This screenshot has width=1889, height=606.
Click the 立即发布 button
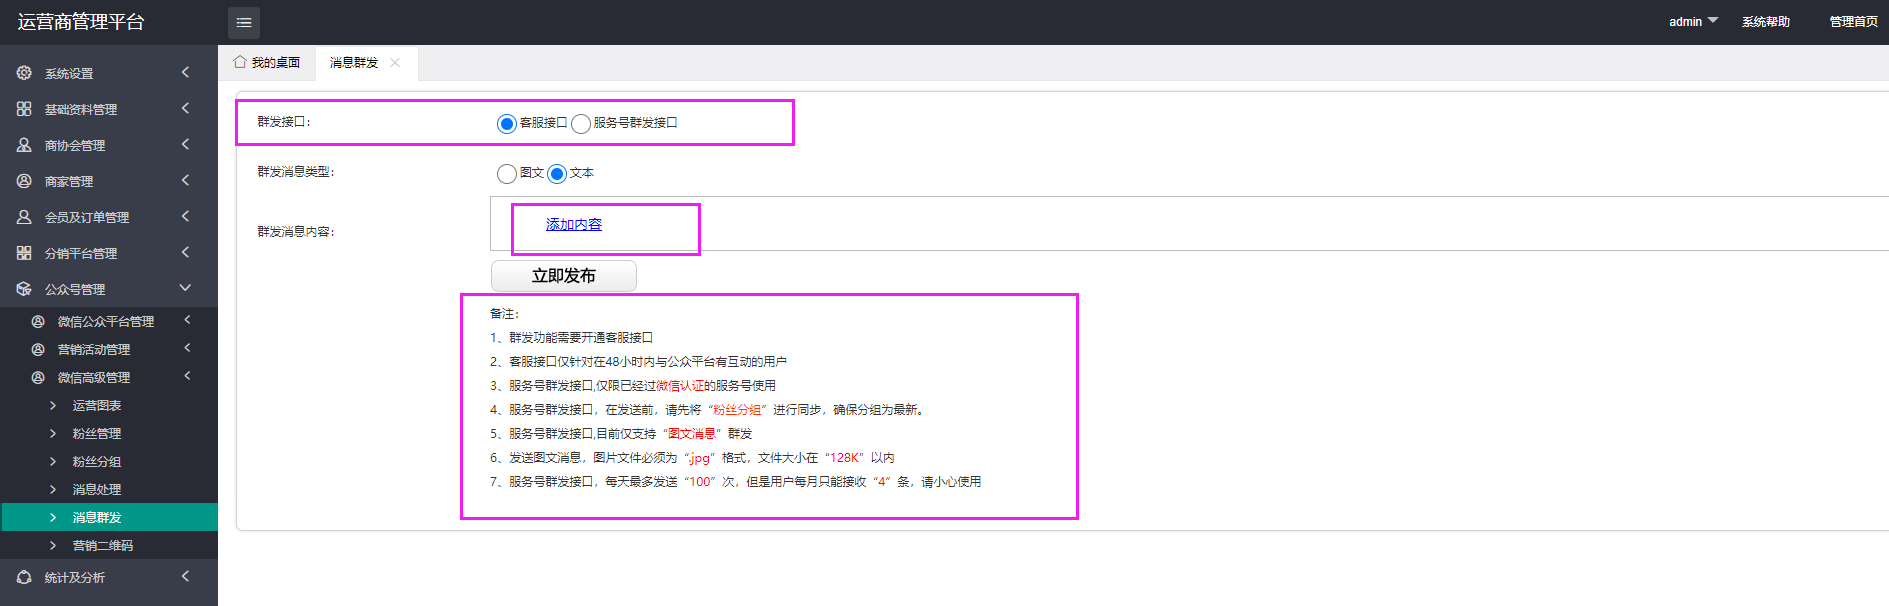click(x=563, y=276)
